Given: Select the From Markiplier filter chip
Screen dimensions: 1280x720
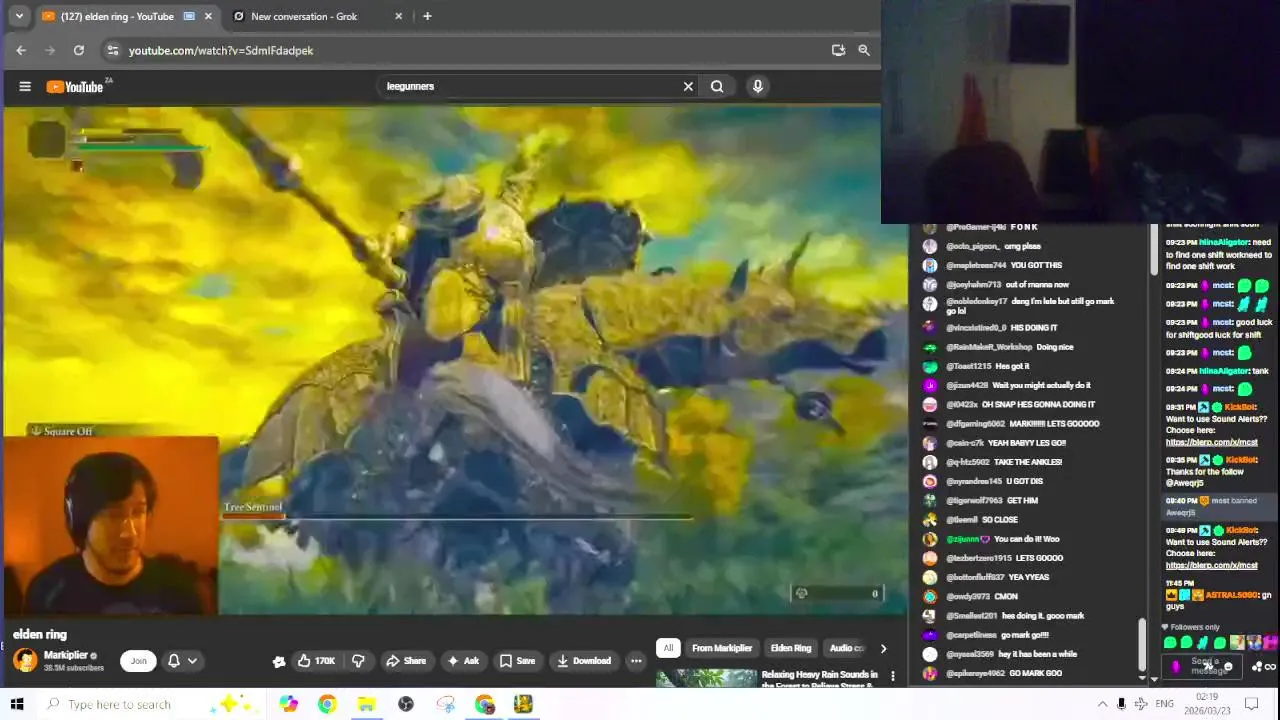Looking at the screenshot, I should pos(722,648).
